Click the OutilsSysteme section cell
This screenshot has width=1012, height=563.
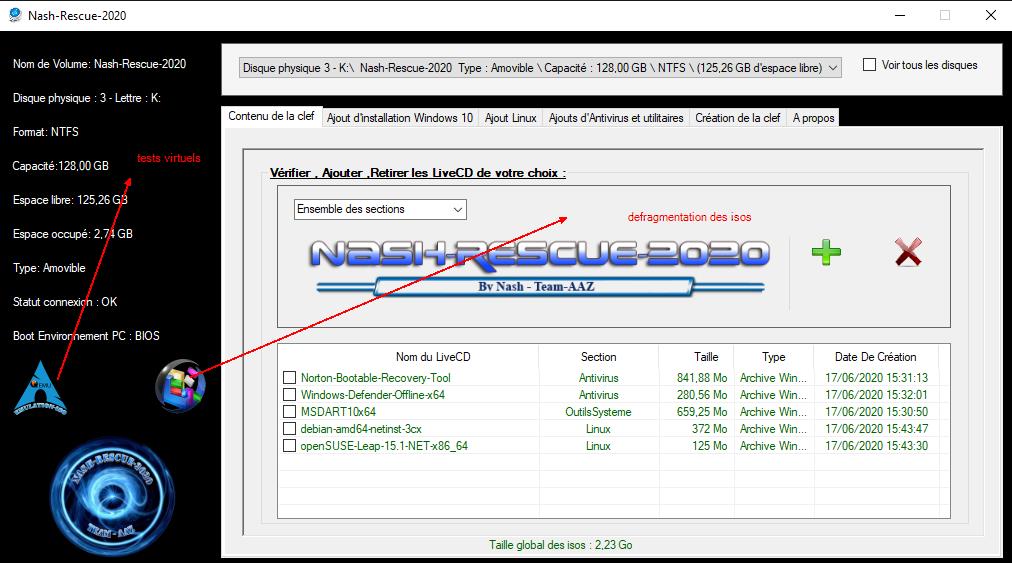(x=598, y=412)
